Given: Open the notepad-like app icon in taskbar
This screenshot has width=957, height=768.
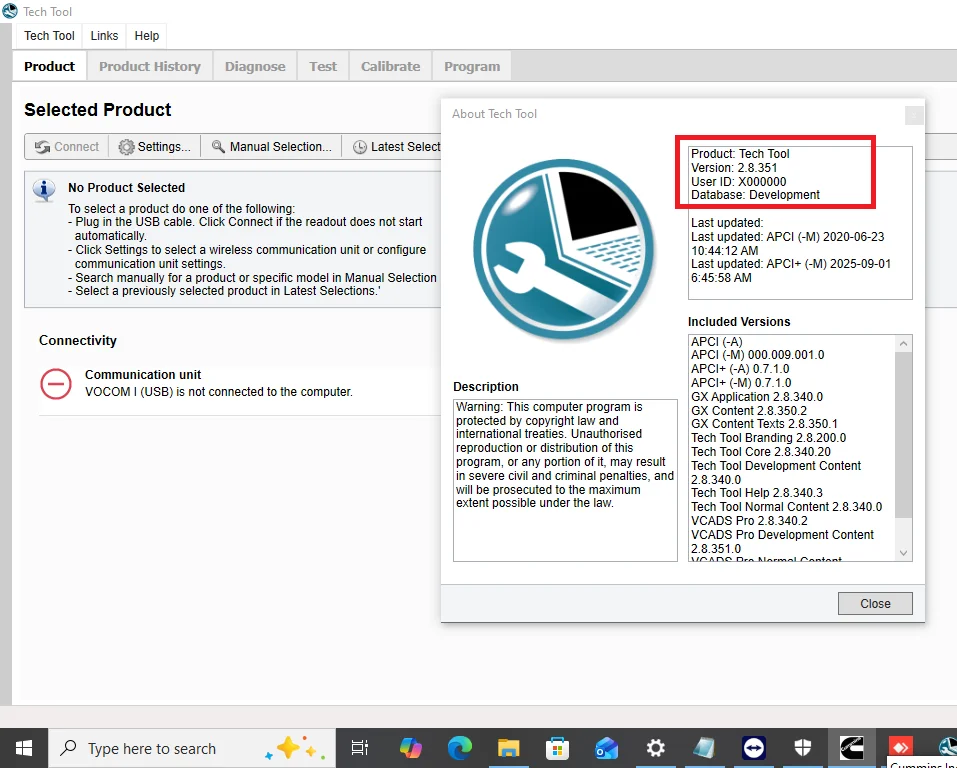Looking at the screenshot, I should point(704,748).
